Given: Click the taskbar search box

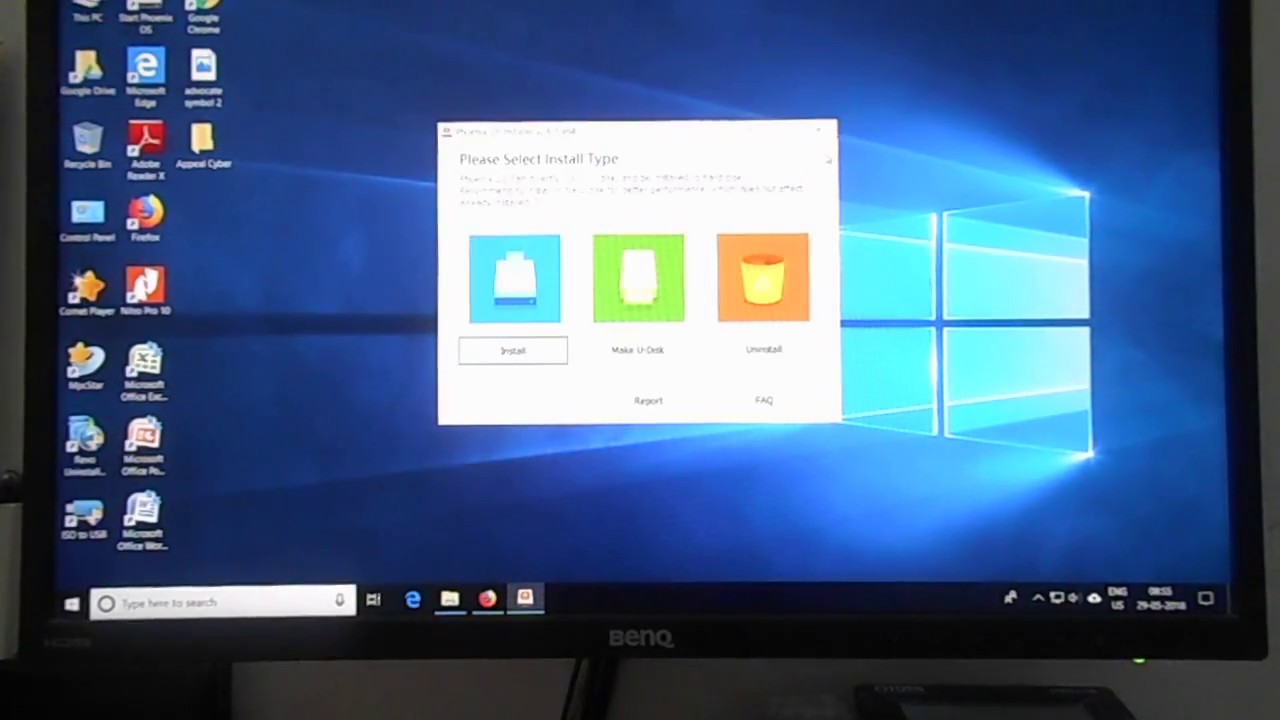Looking at the screenshot, I should pyautogui.click(x=222, y=602).
